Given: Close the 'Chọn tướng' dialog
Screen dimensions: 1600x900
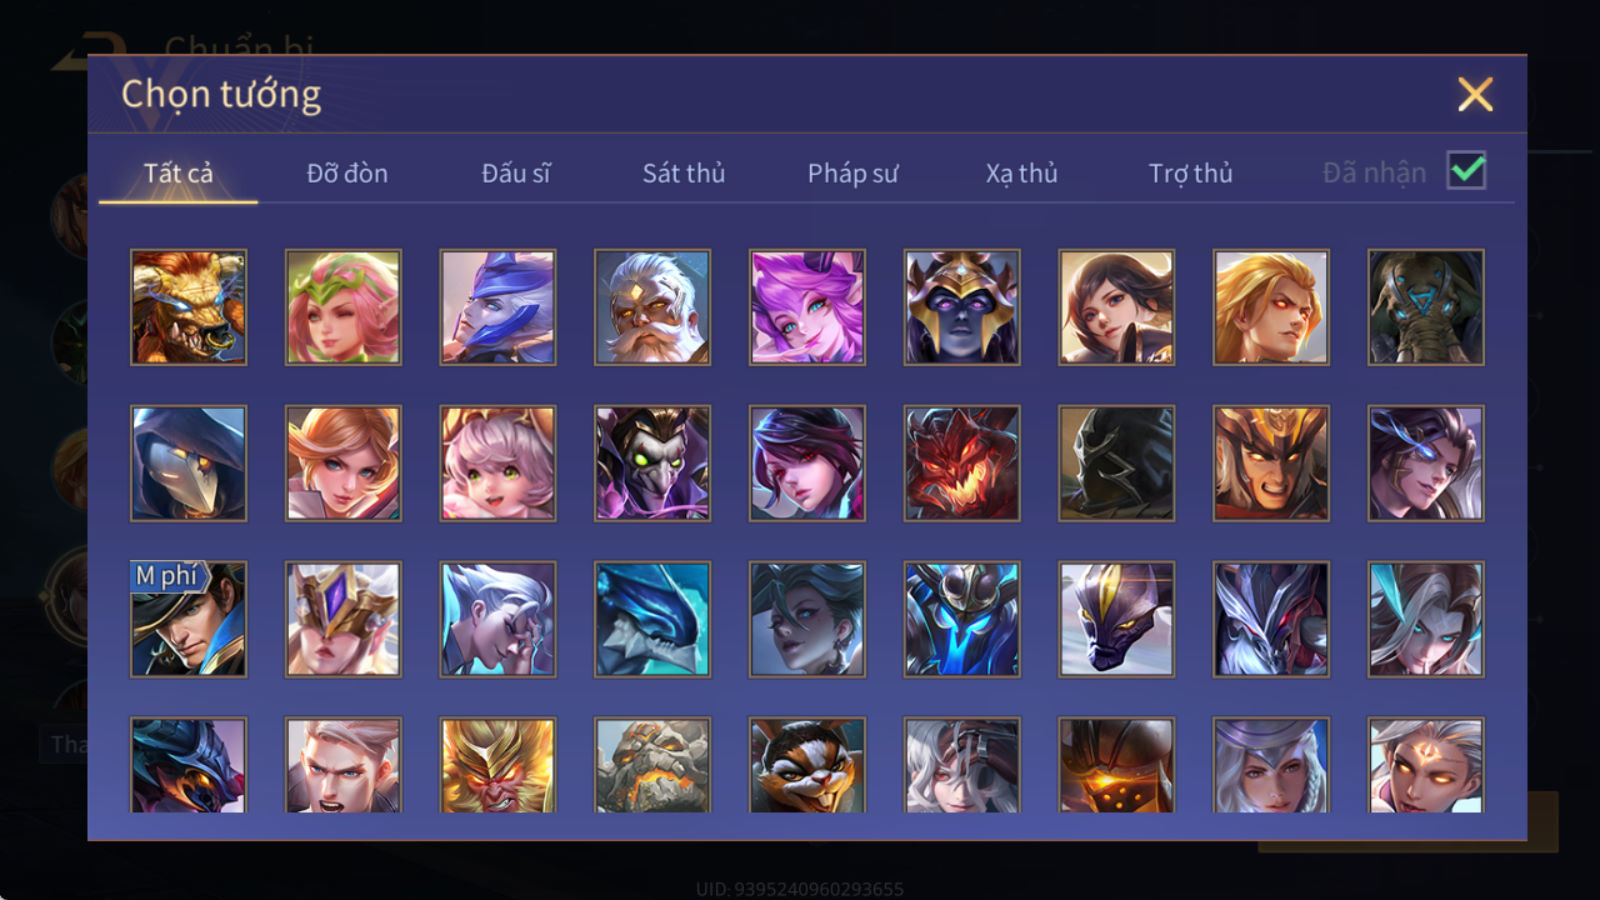Looking at the screenshot, I should (x=1475, y=94).
